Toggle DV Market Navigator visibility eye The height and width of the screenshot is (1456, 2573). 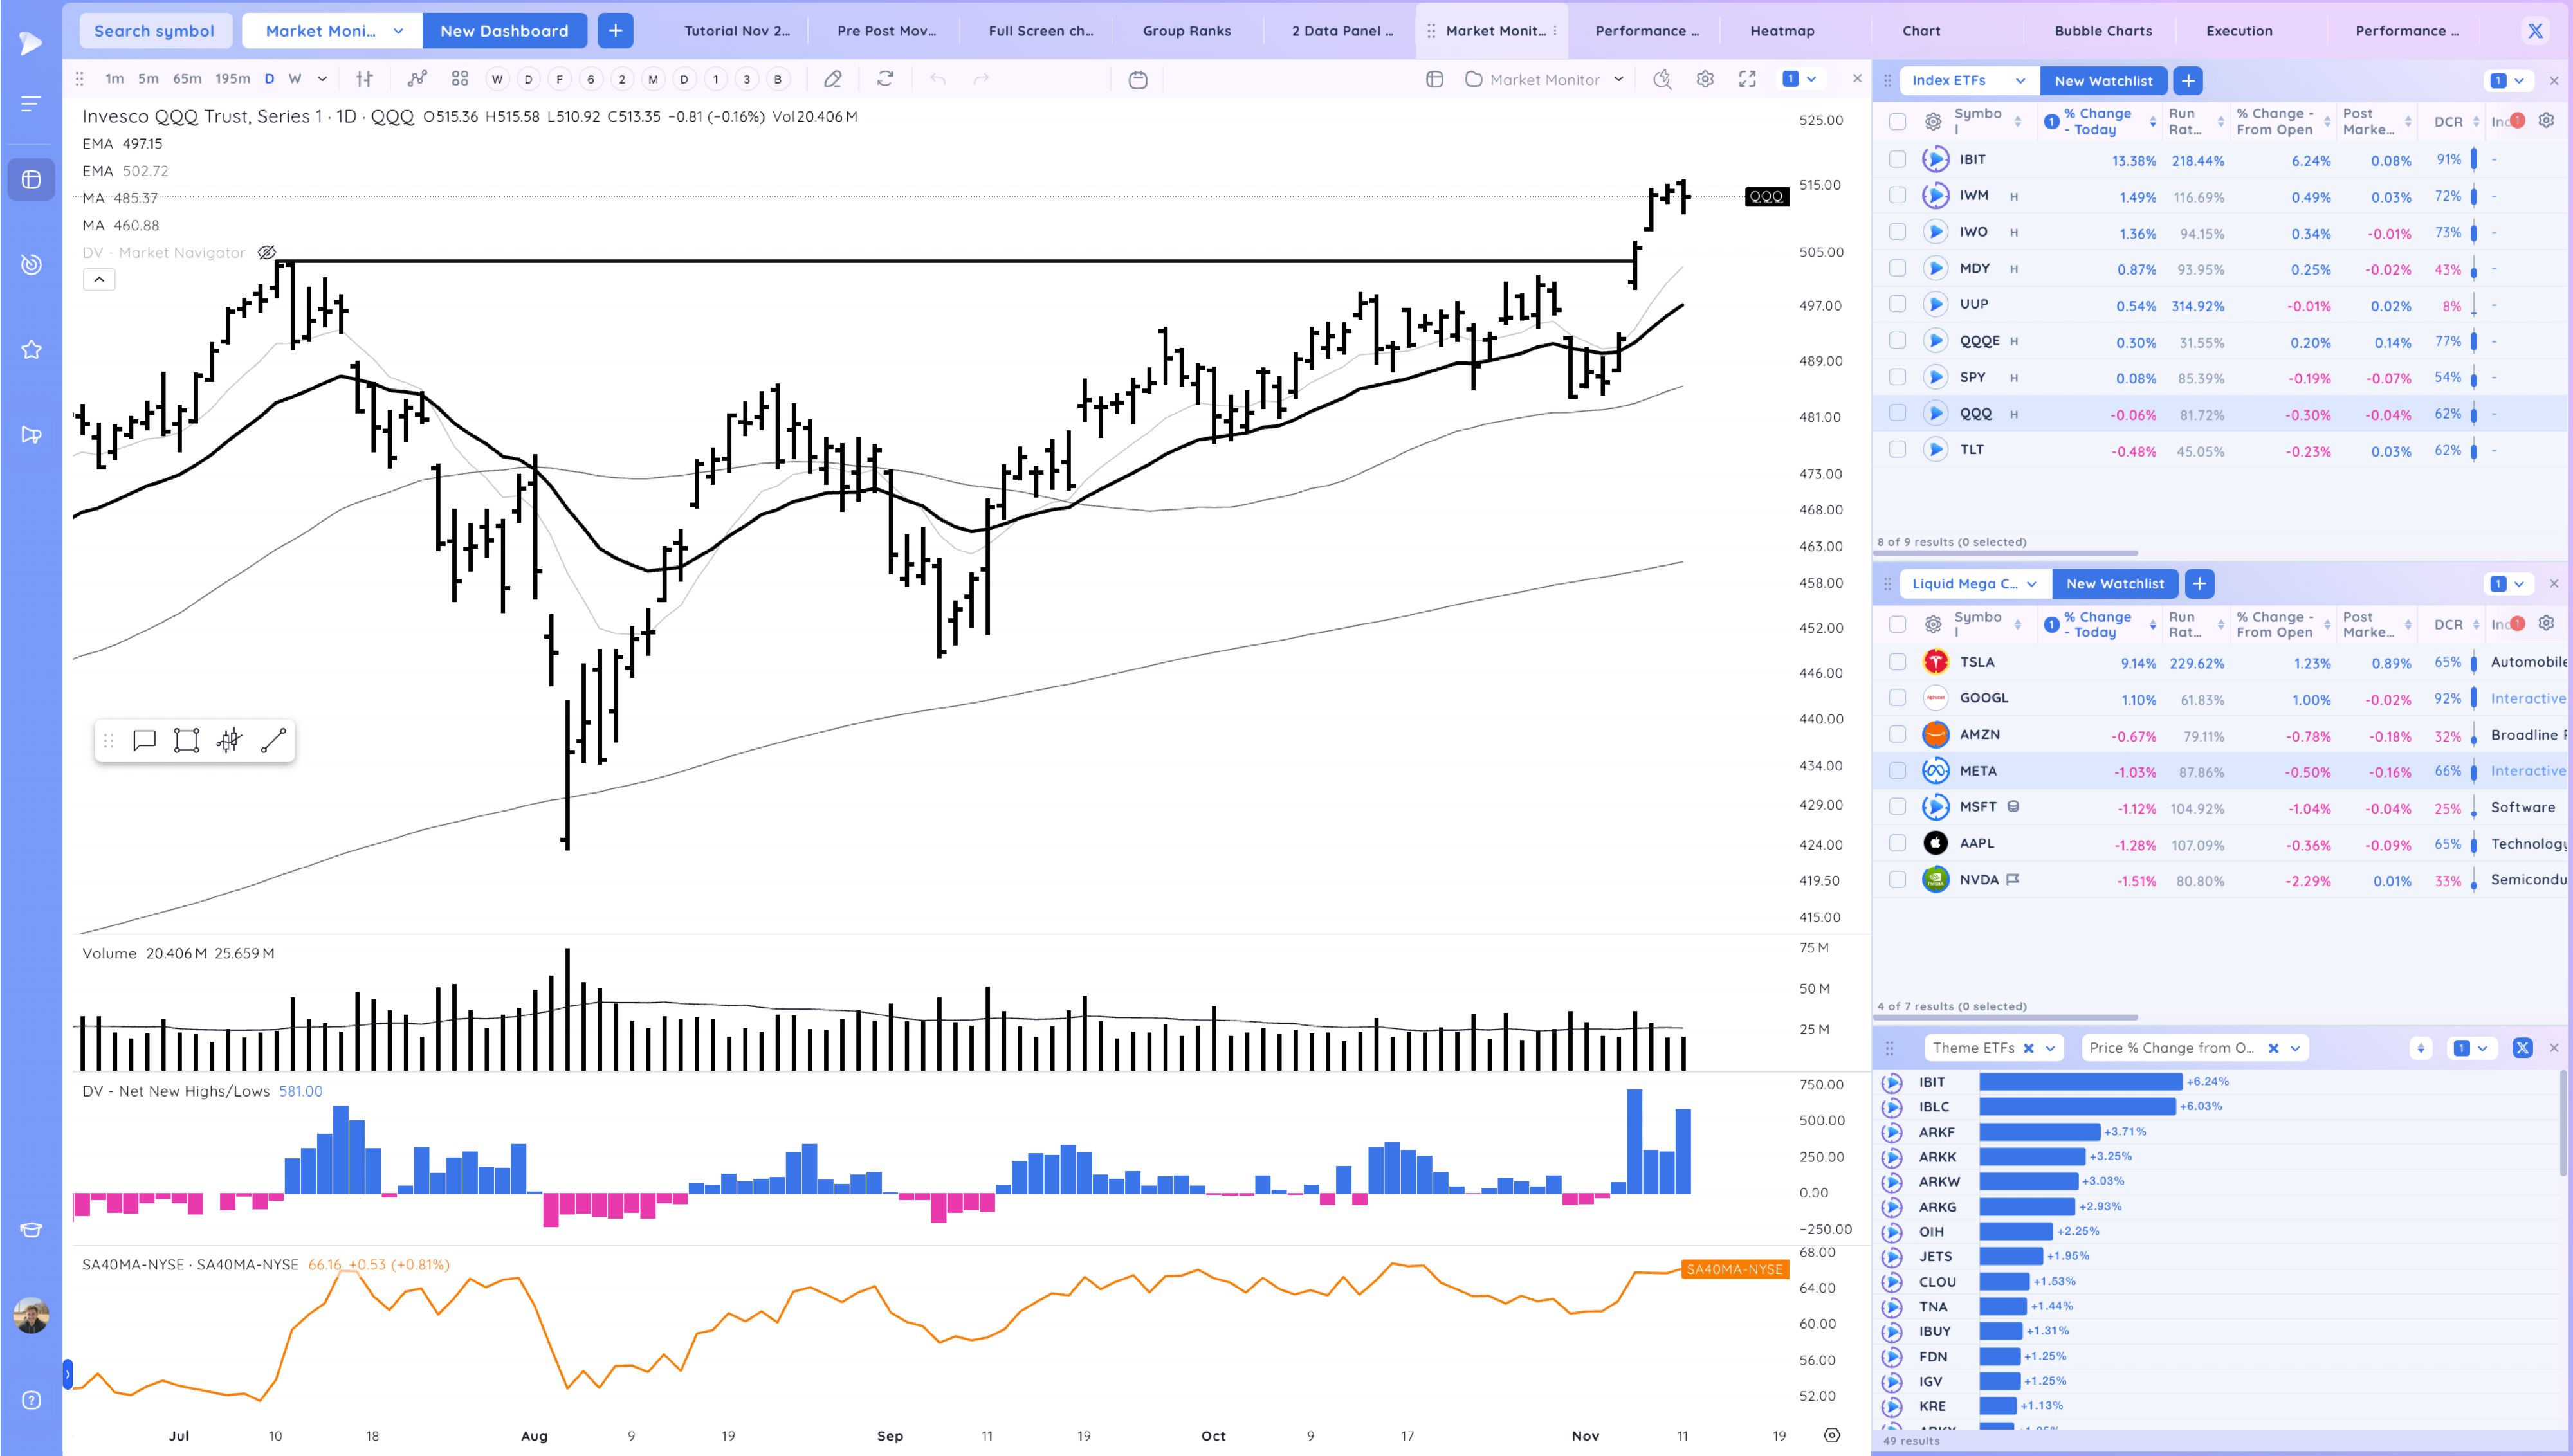(x=267, y=253)
